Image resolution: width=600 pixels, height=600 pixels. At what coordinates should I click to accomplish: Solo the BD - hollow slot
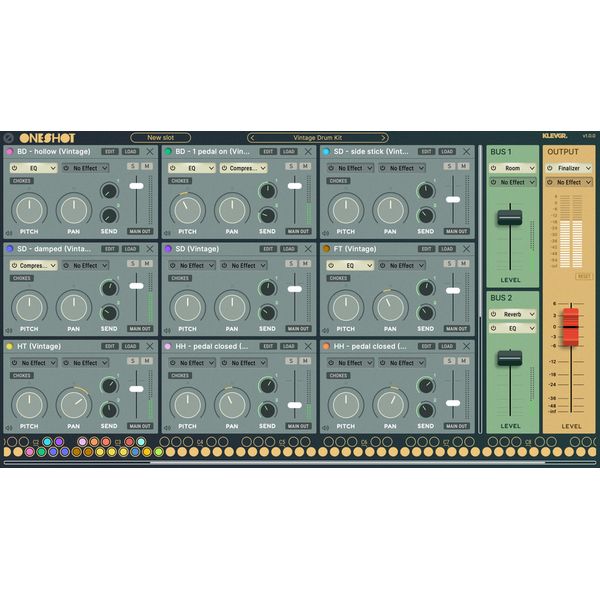coord(131,166)
